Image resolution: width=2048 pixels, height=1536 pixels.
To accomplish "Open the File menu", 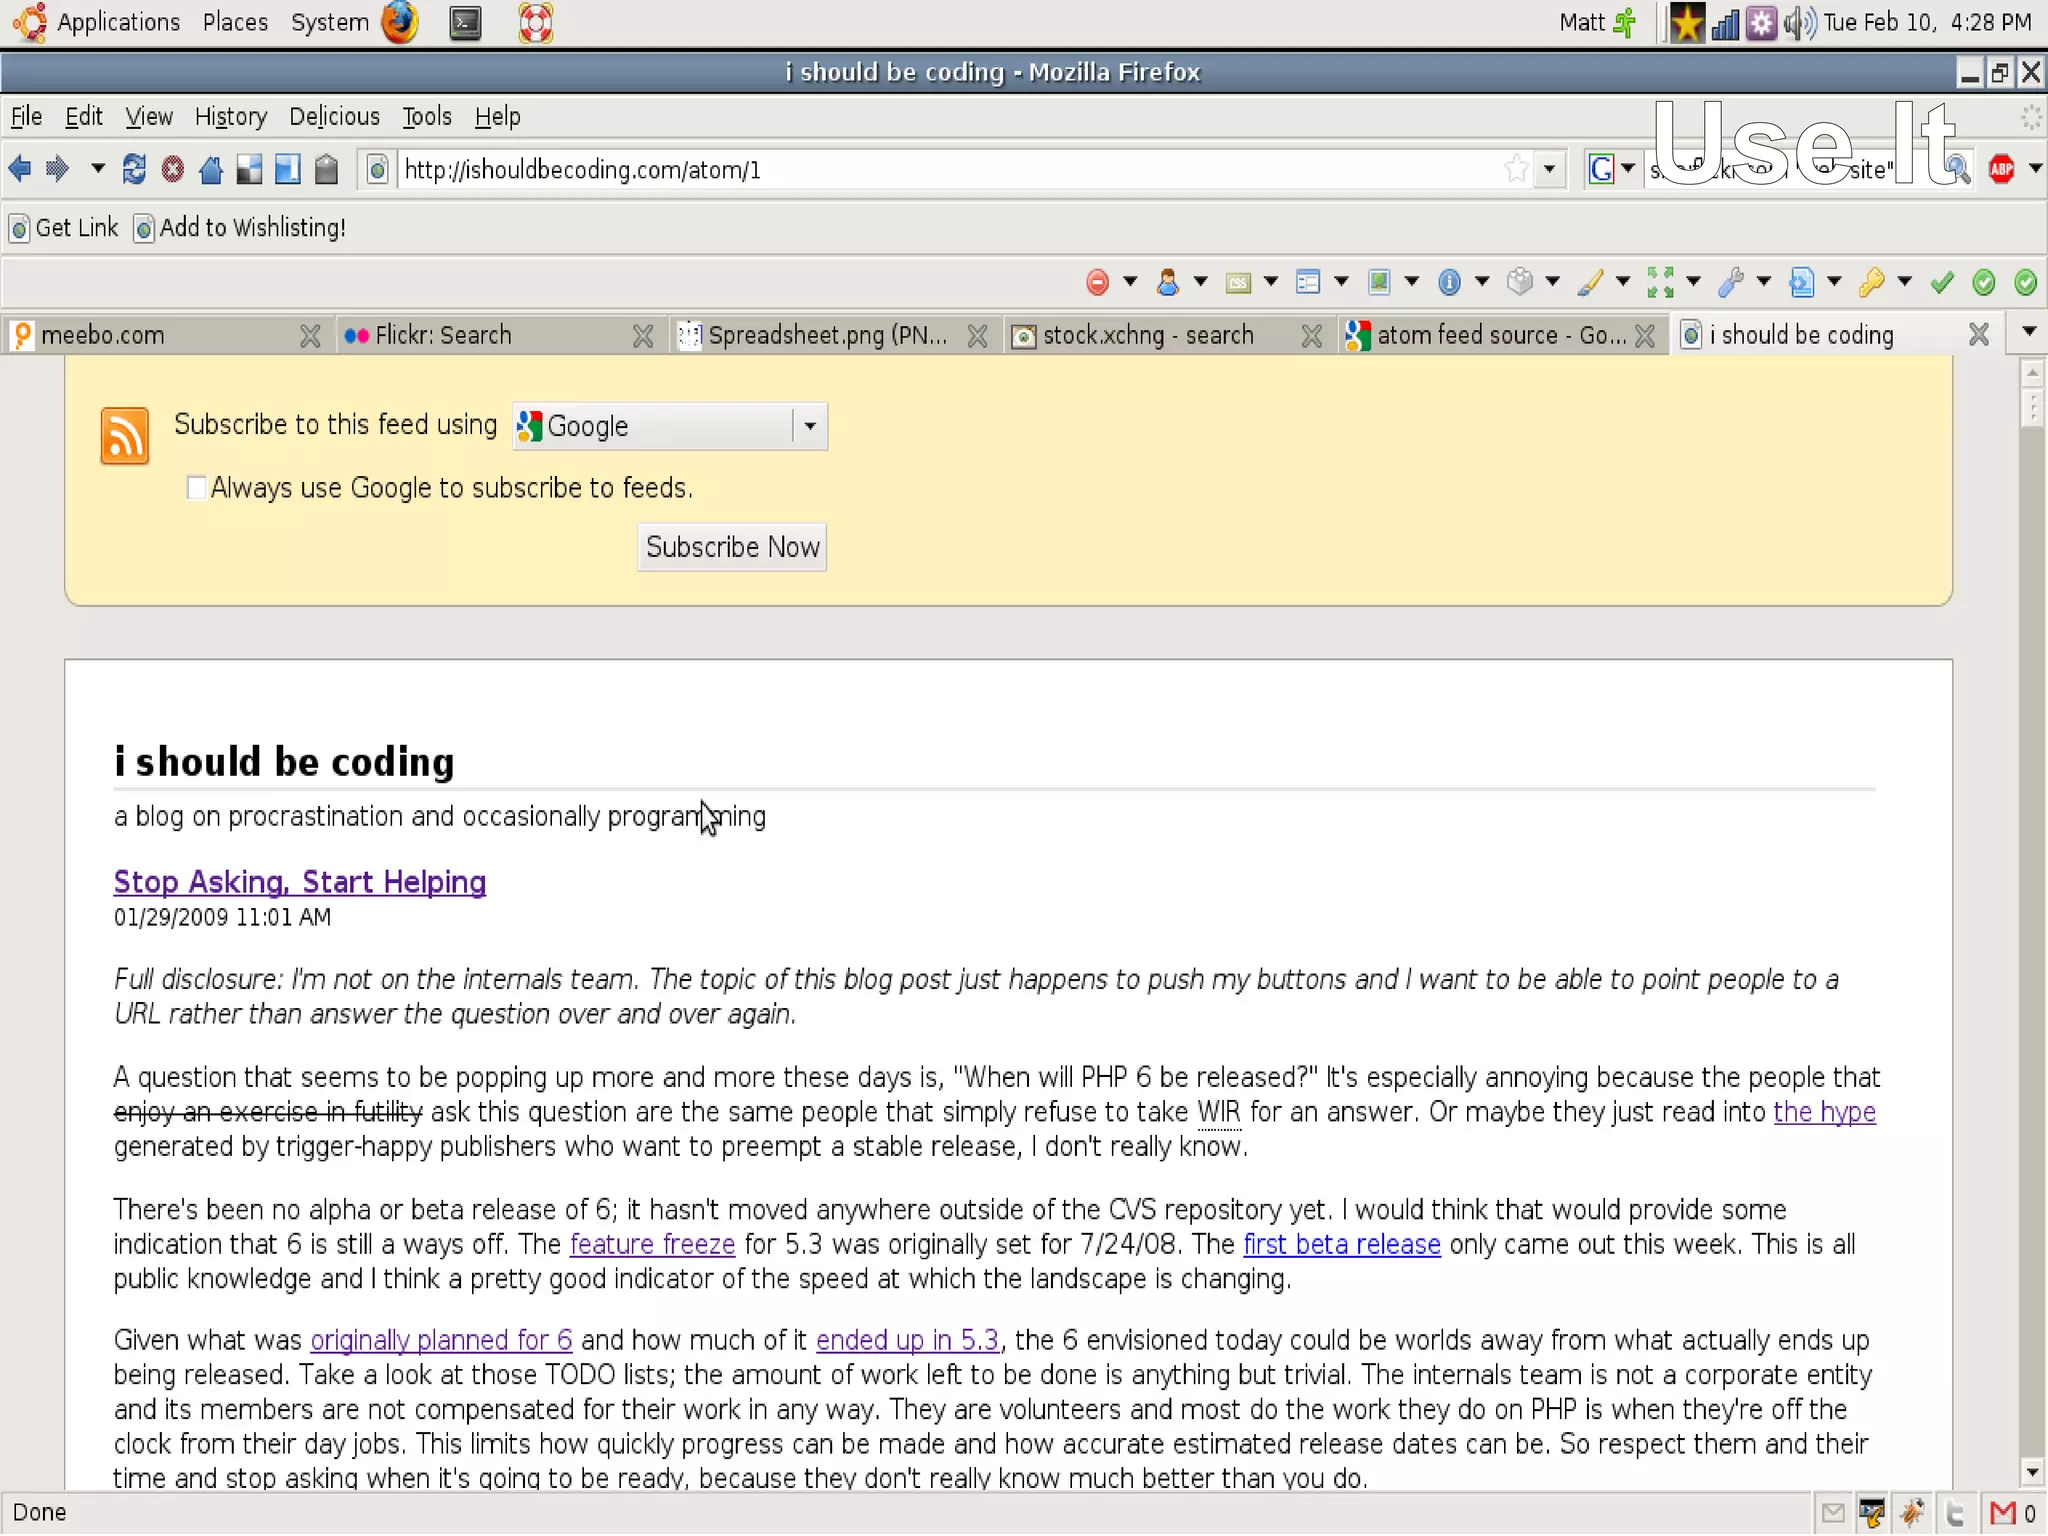I will (x=26, y=117).
